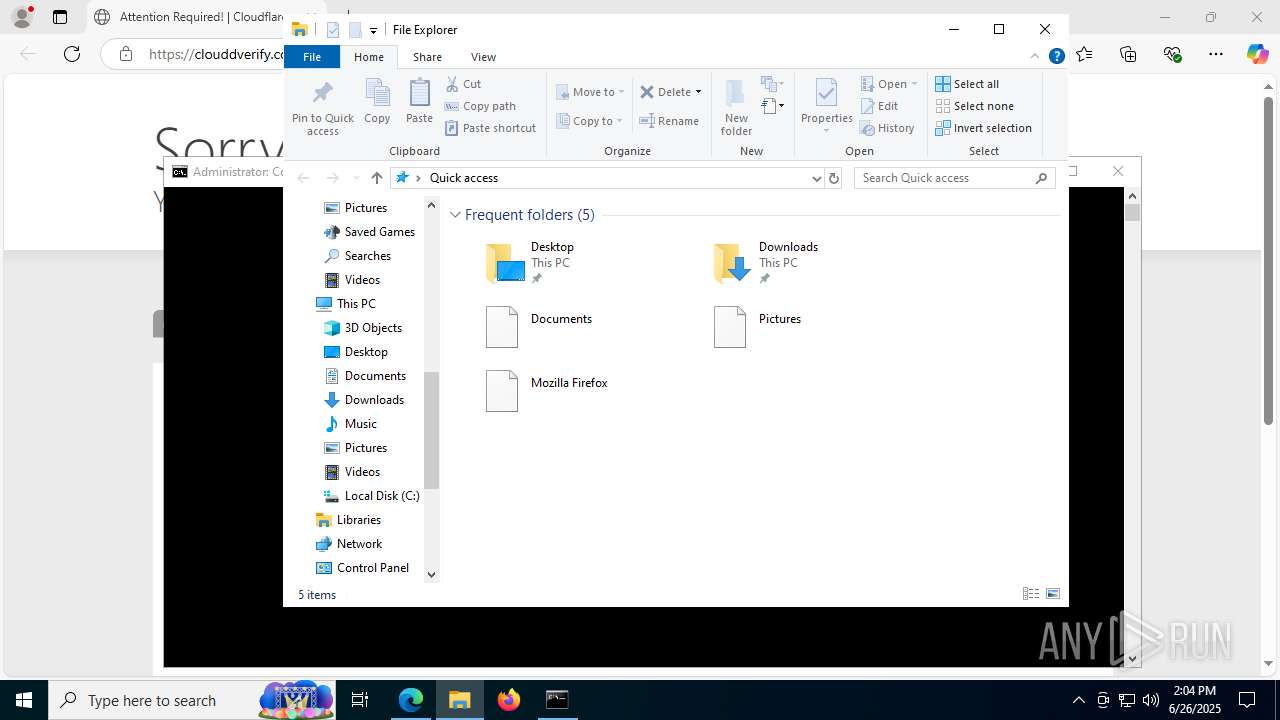1280x720 pixels.
Task: Collapse the Frequent folders group
Action: tap(455, 215)
